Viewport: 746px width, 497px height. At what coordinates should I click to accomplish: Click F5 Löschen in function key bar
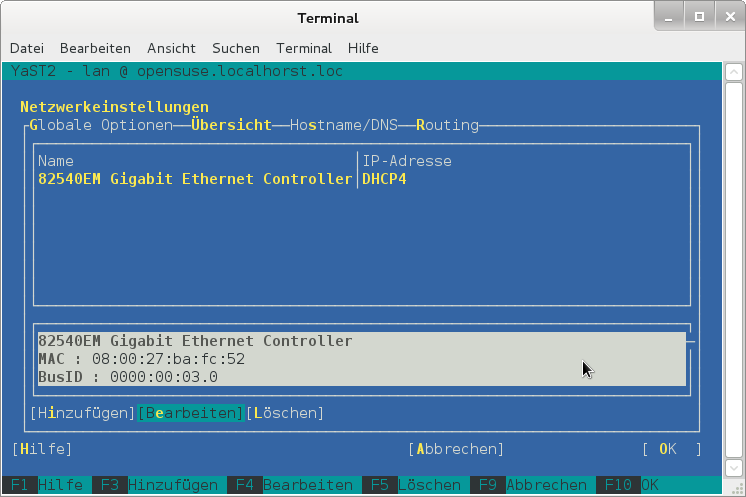tap(415, 485)
